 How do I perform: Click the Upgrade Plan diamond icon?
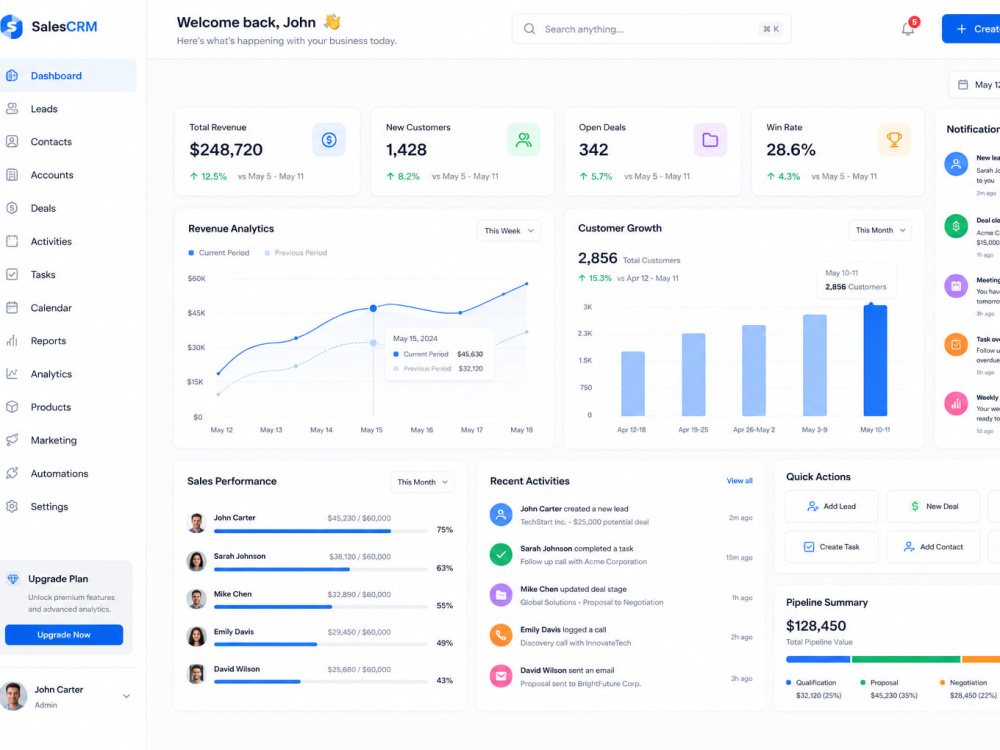coord(13,578)
